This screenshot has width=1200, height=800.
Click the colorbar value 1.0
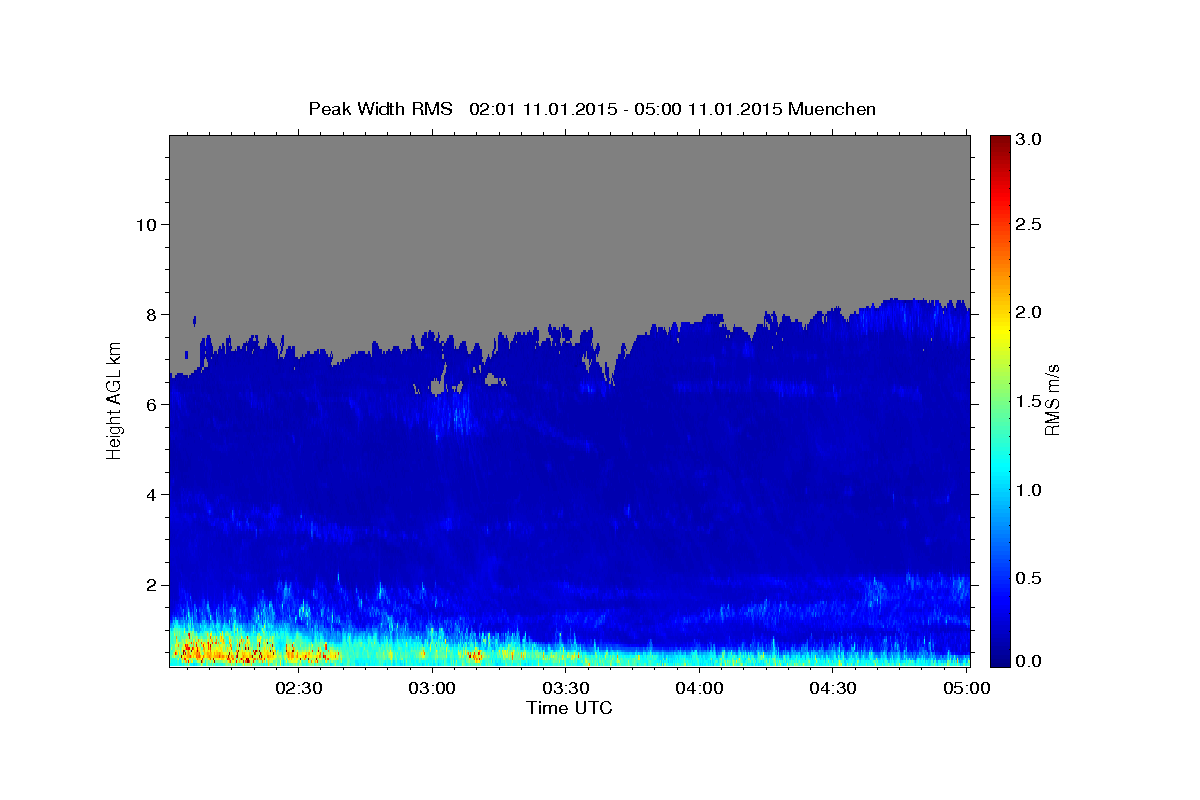(1029, 490)
